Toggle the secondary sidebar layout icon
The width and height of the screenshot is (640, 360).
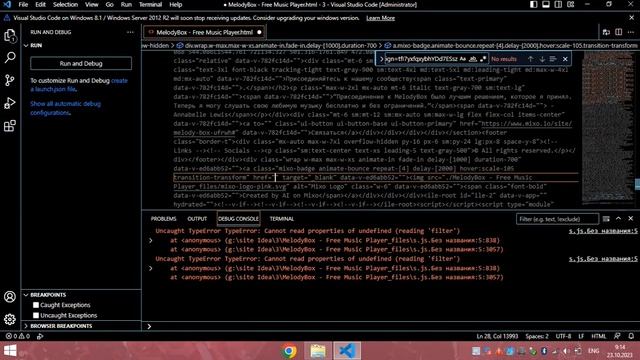coord(558,4)
